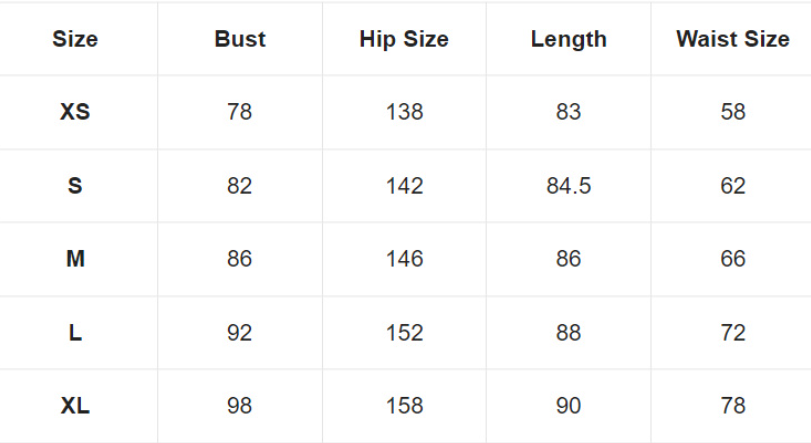Click the XS bust value 78
Screen dimensions: 811x443
point(240,112)
